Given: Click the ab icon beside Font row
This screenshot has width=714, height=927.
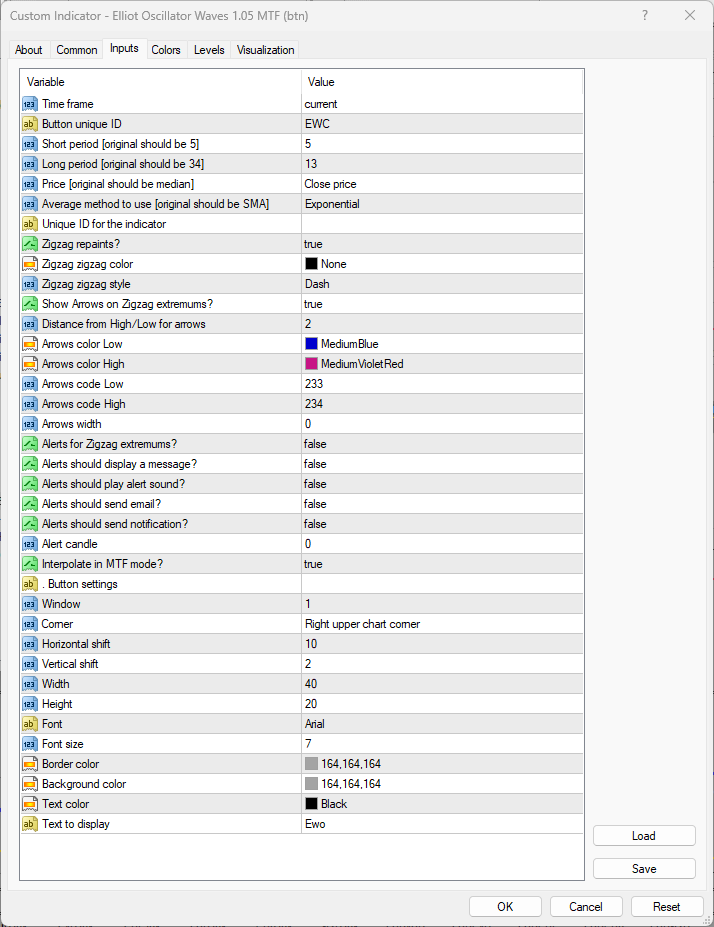Looking at the screenshot, I should point(30,724).
